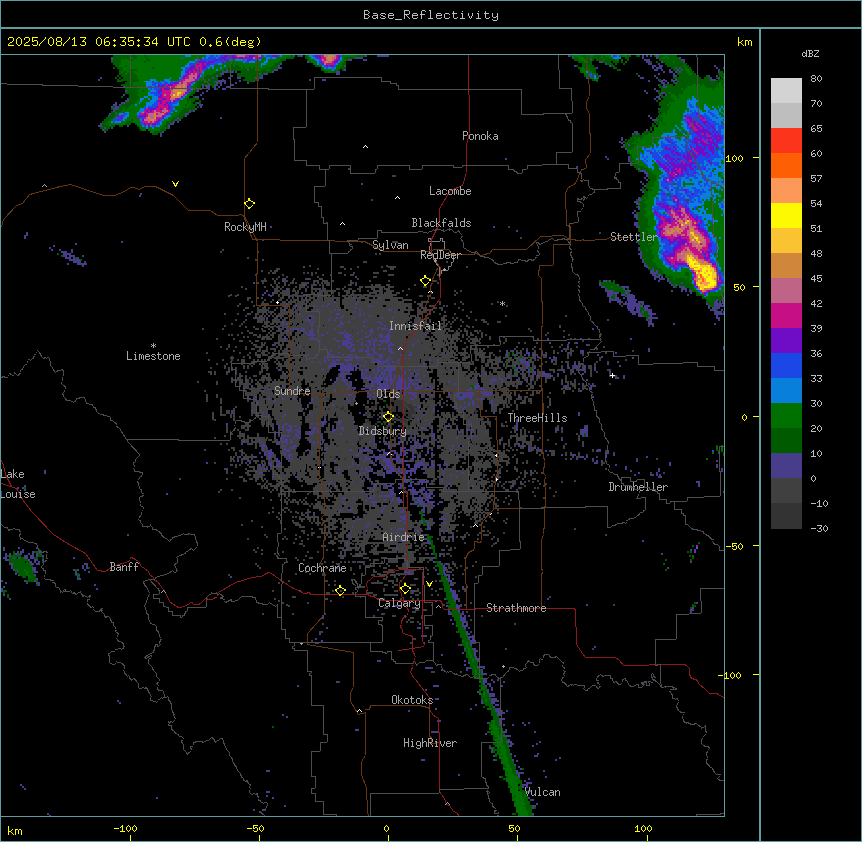Click the Airdrie city label

click(x=404, y=537)
